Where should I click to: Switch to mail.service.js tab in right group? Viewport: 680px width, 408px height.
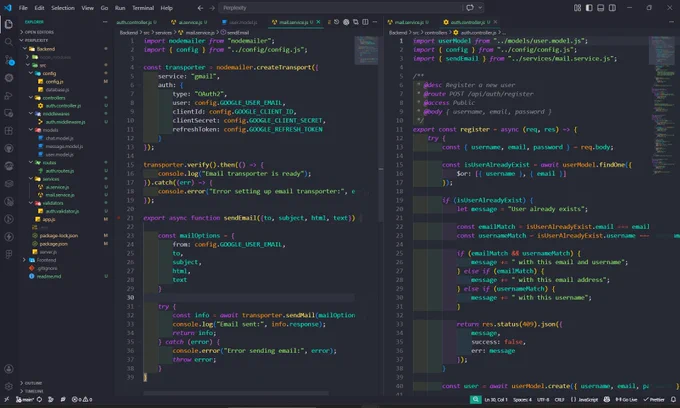pos(408,22)
